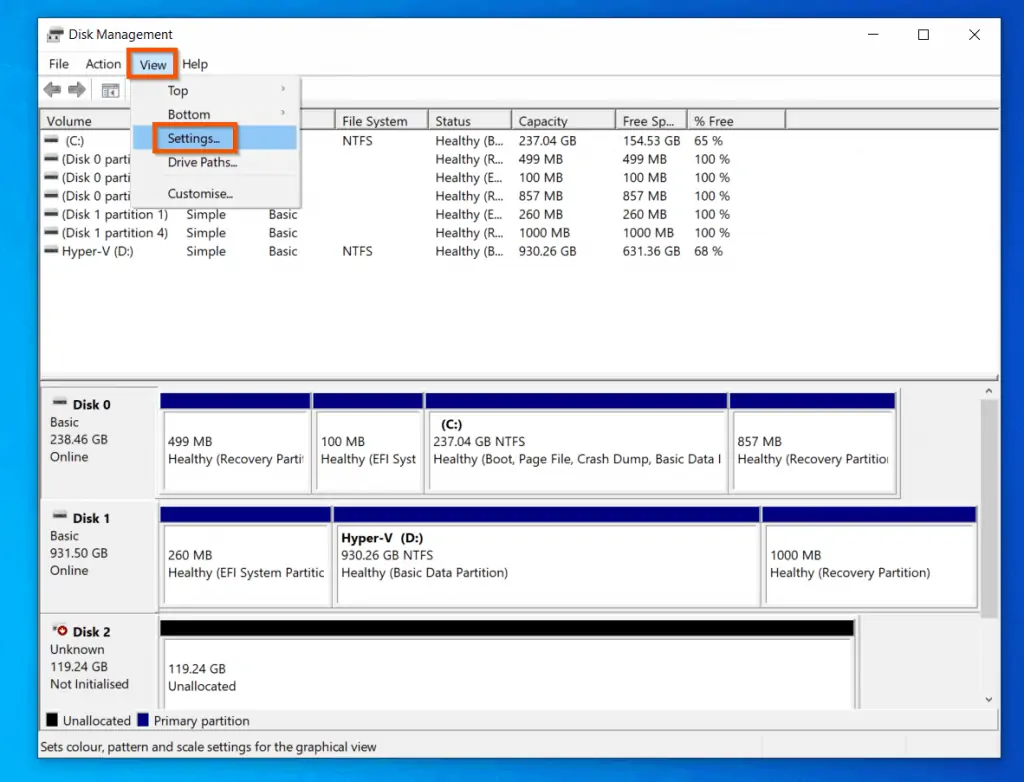Open the Help menu
Viewport: 1024px width, 782px height.
(x=195, y=64)
